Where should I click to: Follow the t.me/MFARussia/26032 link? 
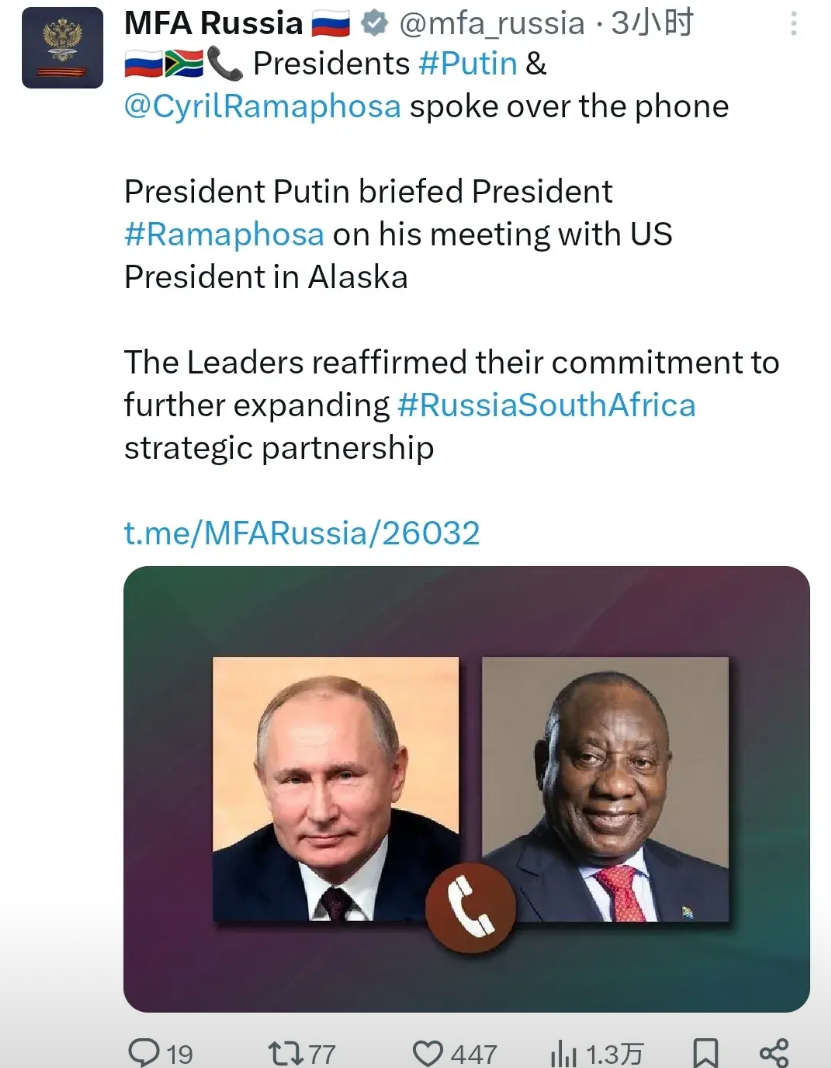(302, 532)
